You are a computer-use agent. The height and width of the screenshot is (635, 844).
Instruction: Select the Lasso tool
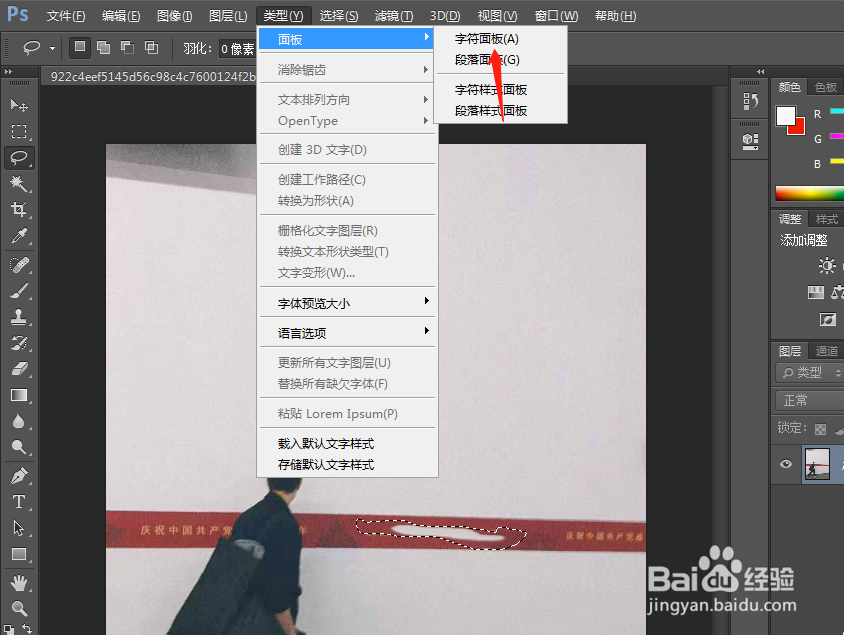[20, 158]
